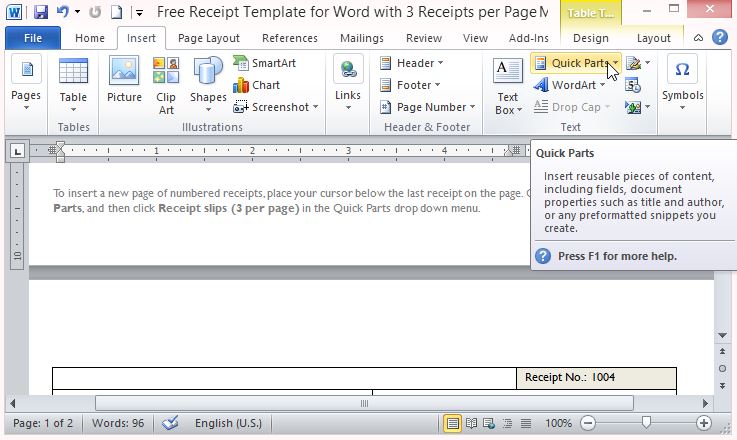Click the Previous Page double-arrow button
737x440 pixels.
[722, 351]
